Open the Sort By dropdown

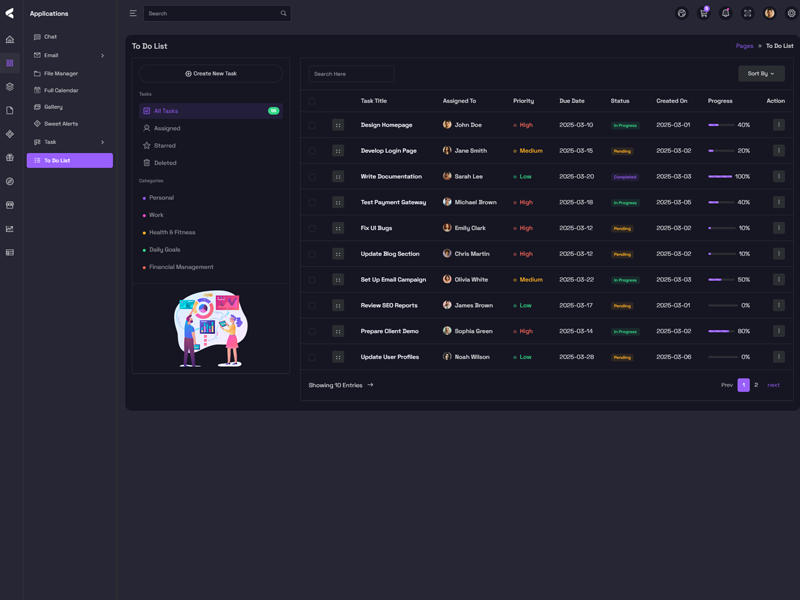click(x=761, y=73)
